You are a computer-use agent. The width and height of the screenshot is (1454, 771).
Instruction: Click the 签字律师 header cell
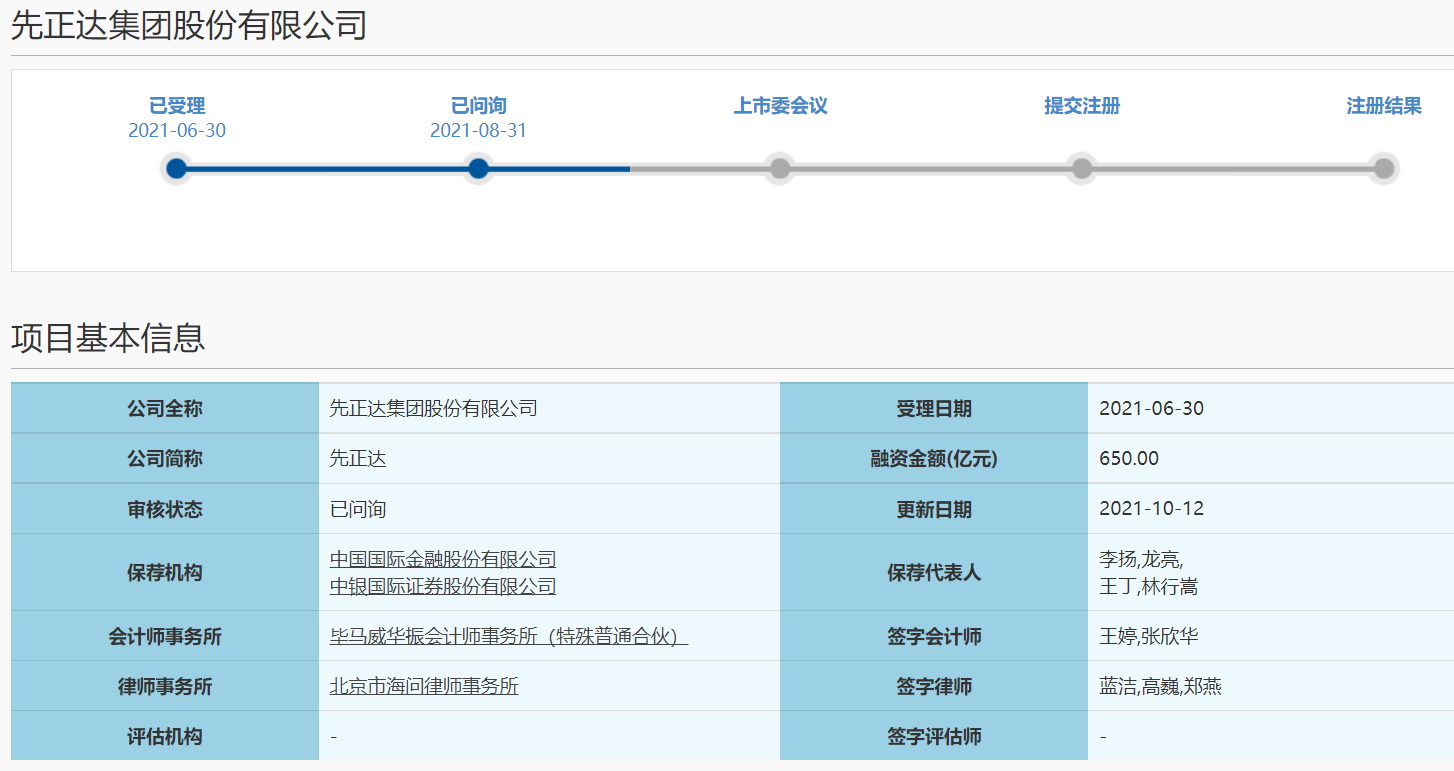pos(934,686)
